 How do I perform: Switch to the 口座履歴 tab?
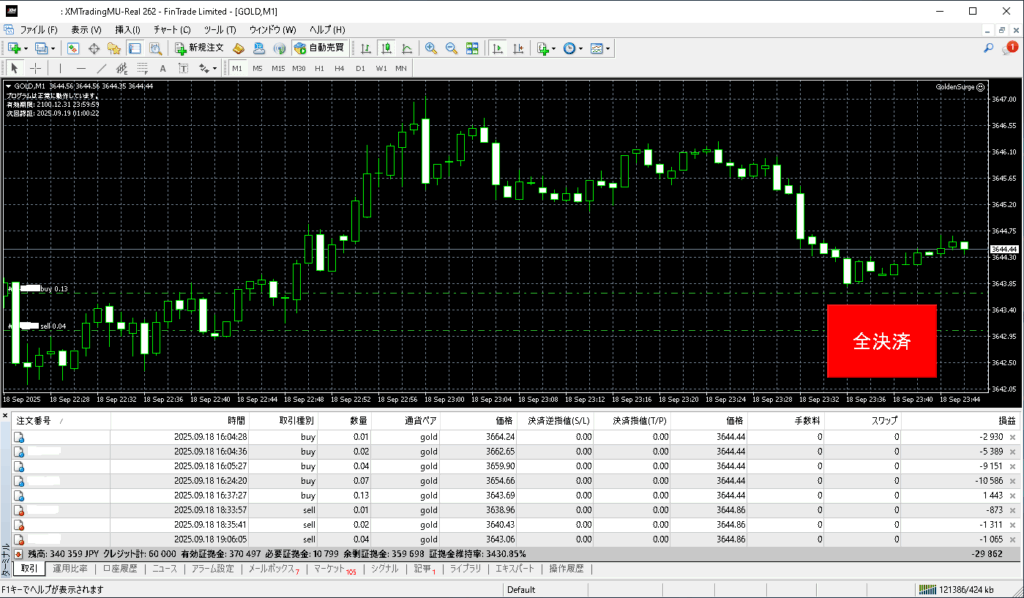[119, 569]
